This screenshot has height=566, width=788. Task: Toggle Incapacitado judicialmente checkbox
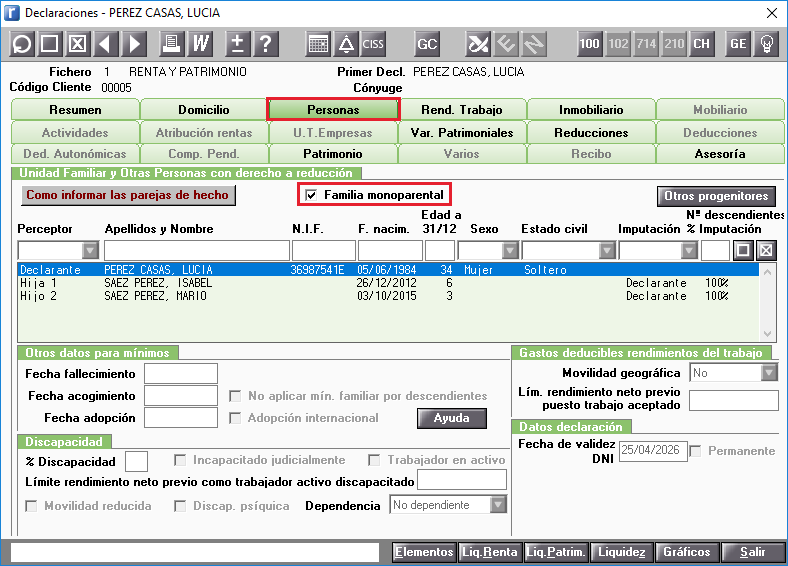coord(179,460)
